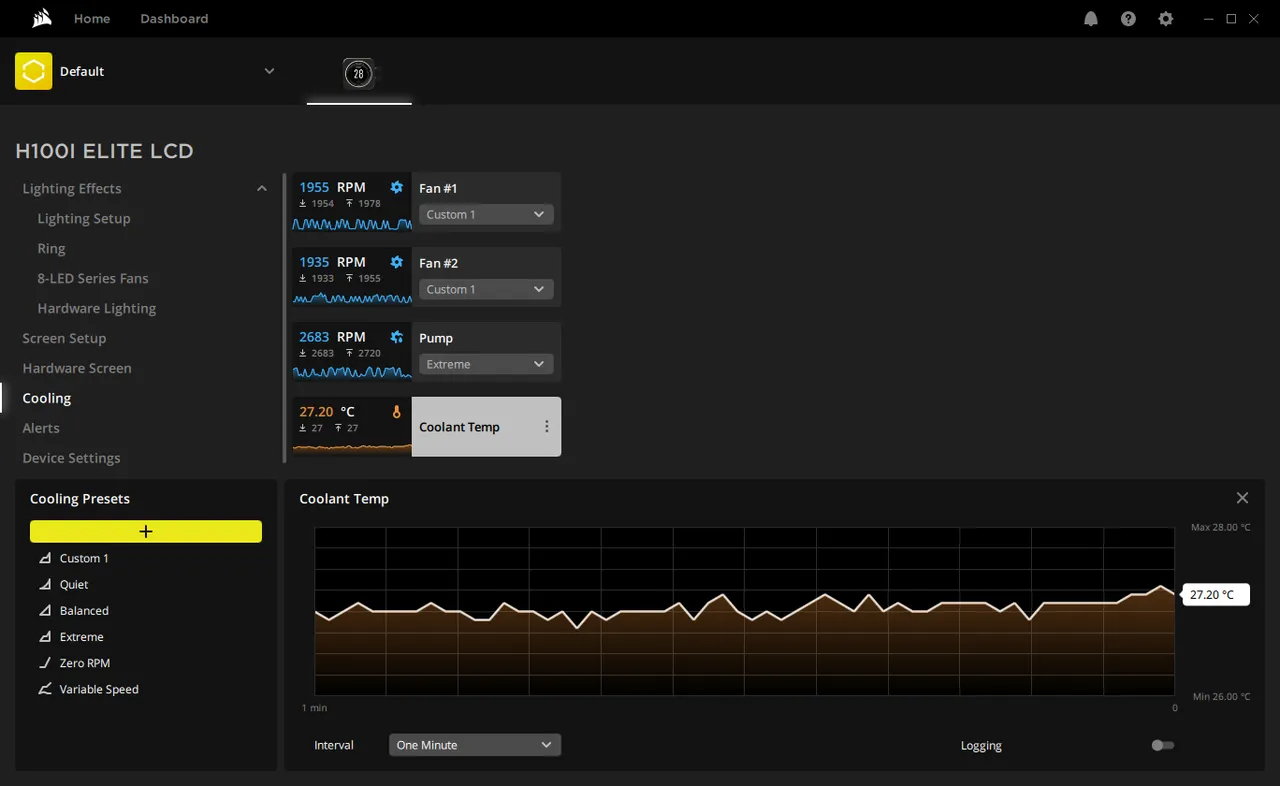Image resolution: width=1280 pixels, height=786 pixels.
Task: Open the notifications bell icon
Action: click(x=1091, y=19)
